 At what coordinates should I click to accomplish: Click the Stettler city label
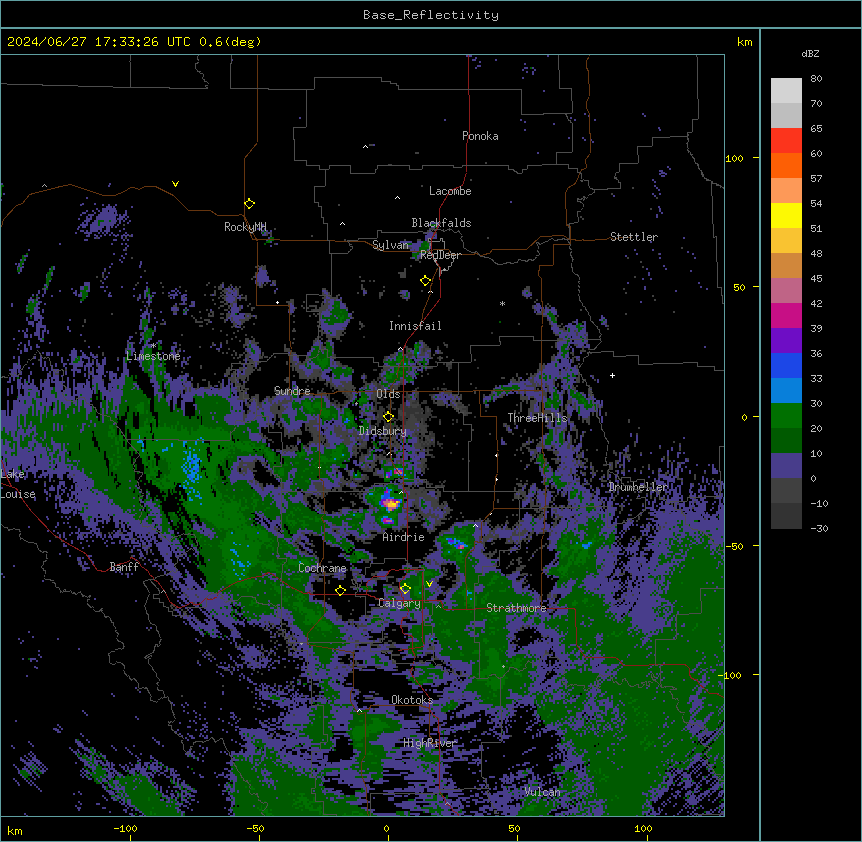[x=634, y=237]
